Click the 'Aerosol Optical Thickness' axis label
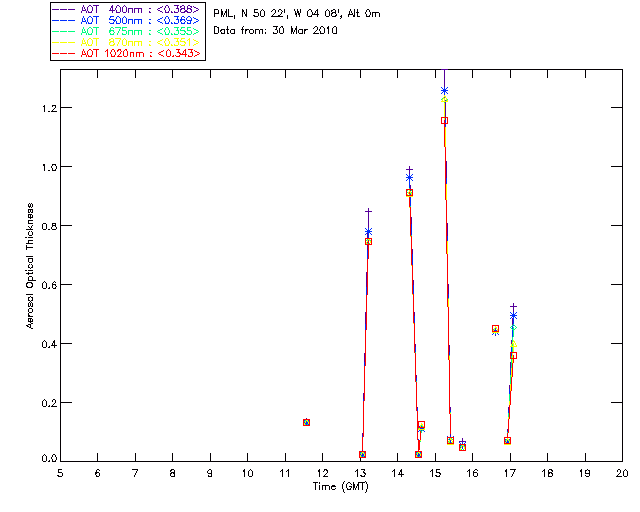This screenshot has width=640, height=512. [x=30, y=266]
